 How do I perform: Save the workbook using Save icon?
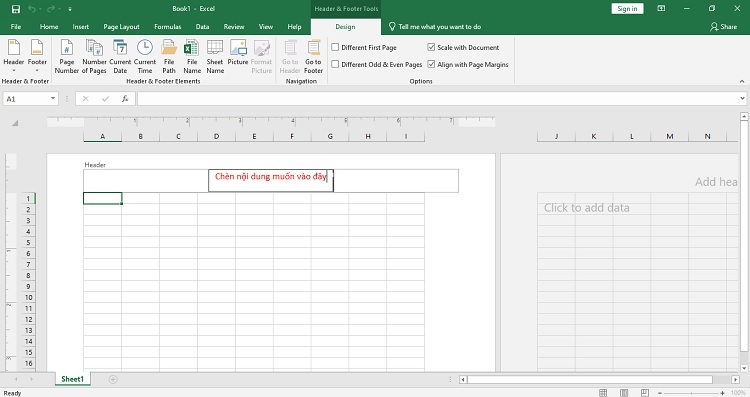coord(16,9)
